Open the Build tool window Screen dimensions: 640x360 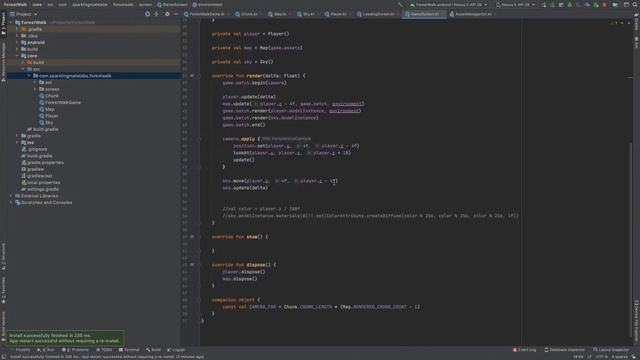point(153,350)
